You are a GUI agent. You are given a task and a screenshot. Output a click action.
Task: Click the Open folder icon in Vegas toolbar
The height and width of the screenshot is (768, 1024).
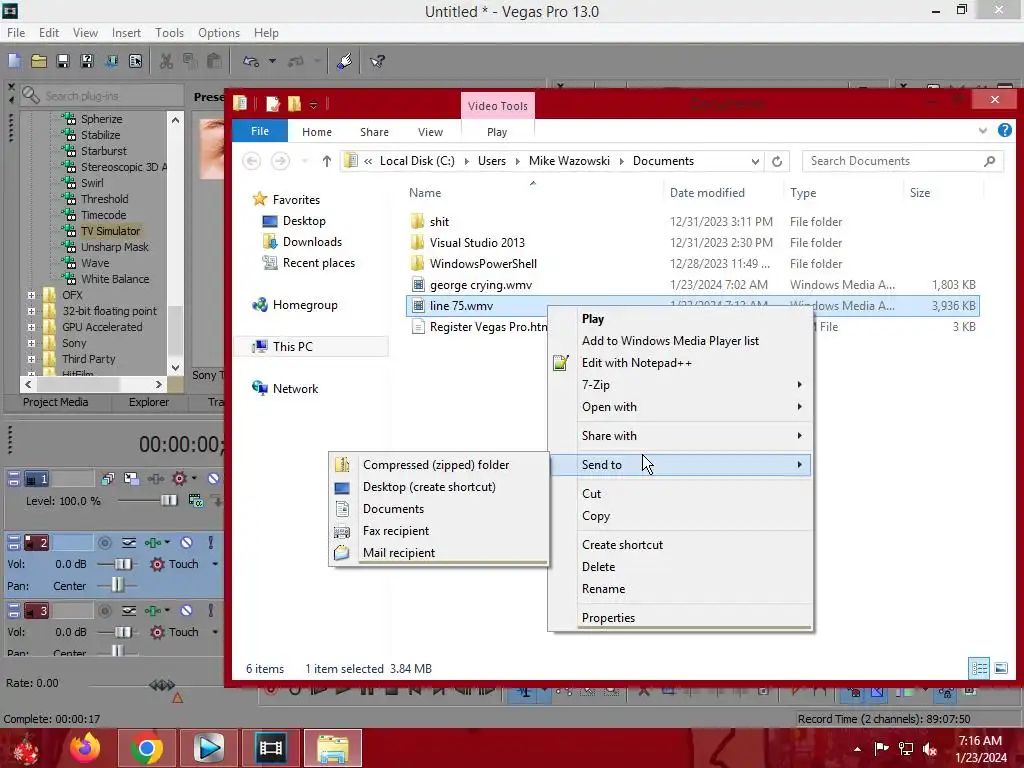point(39,61)
